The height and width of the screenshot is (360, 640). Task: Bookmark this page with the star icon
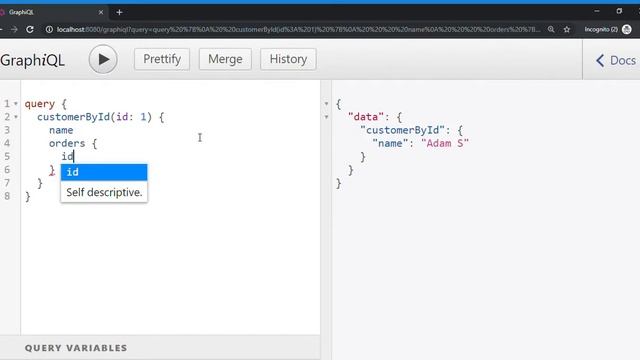[567, 29]
